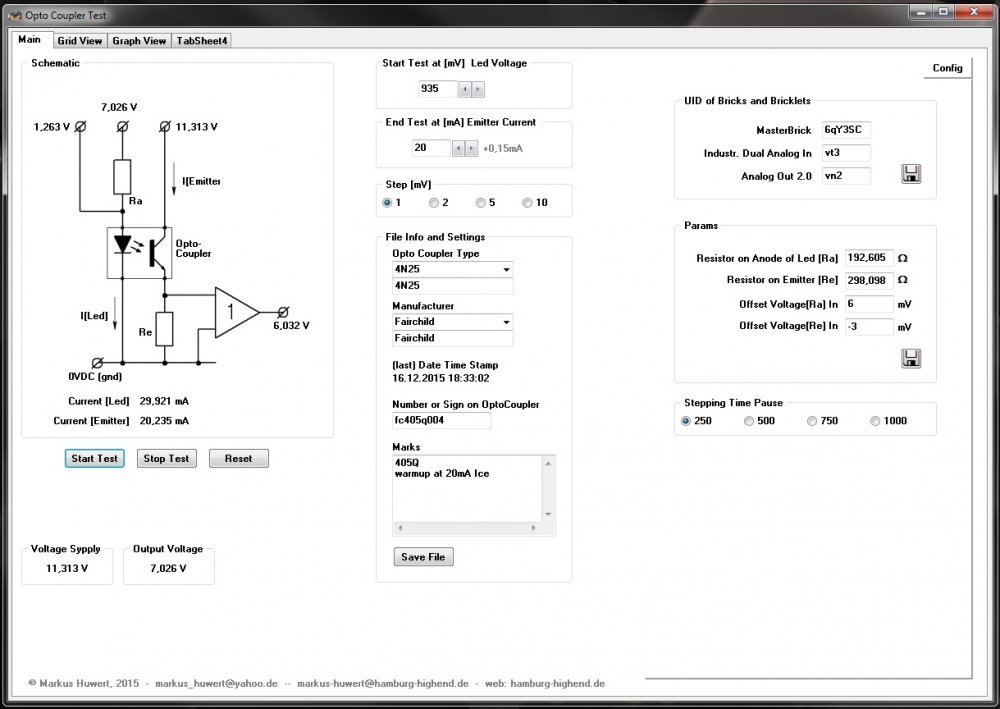Viewport: 1000px width, 709px height.
Task: Expand the Manufacturer dropdown list
Action: pyautogui.click(x=506, y=322)
